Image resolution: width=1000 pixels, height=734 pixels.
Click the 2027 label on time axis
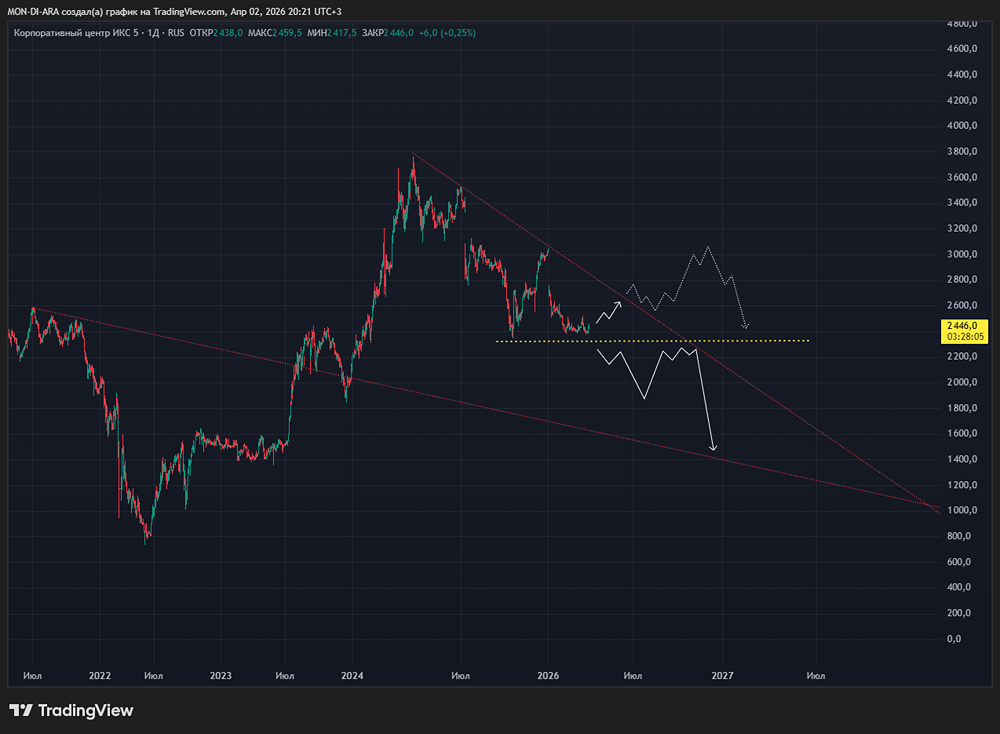pos(723,675)
